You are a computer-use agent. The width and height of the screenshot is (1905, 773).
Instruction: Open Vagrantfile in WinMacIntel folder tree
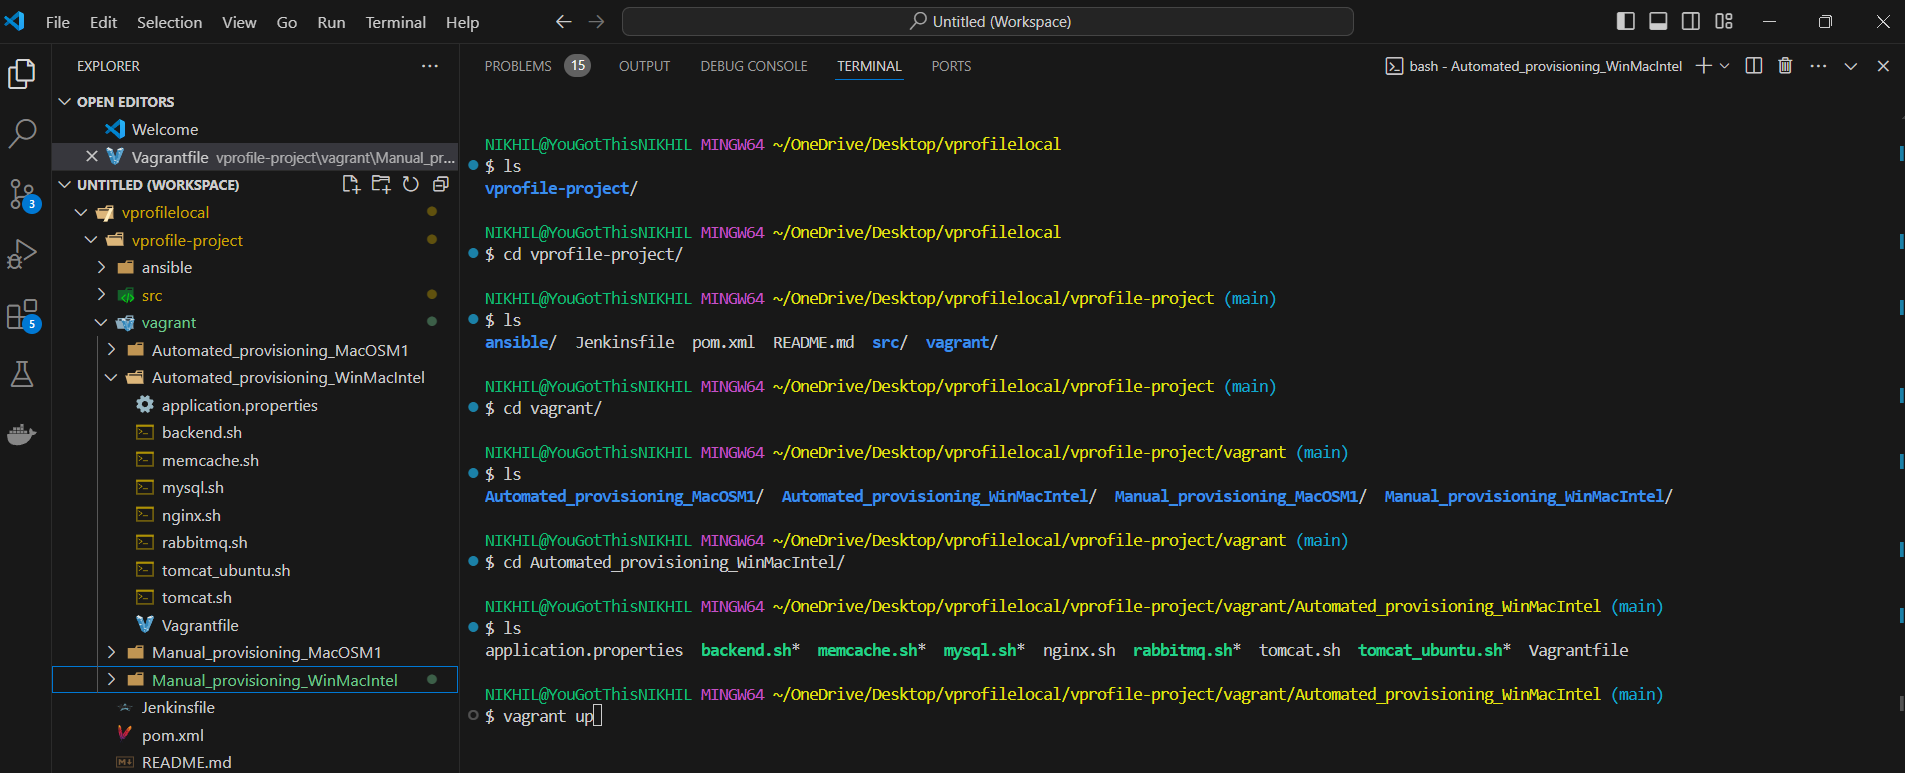click(x=200, y=625)
